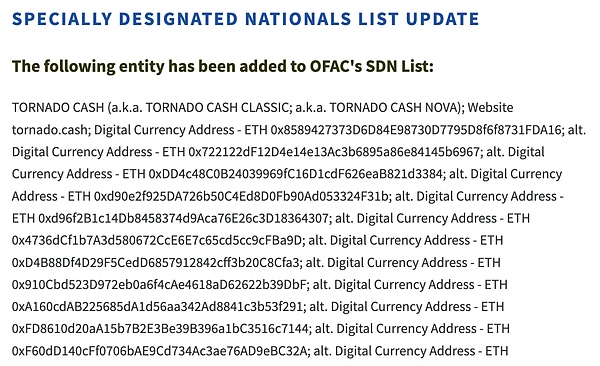Click the 'following entity has been added' subheading
600x366 pixels.
click(x=223, y=66)
